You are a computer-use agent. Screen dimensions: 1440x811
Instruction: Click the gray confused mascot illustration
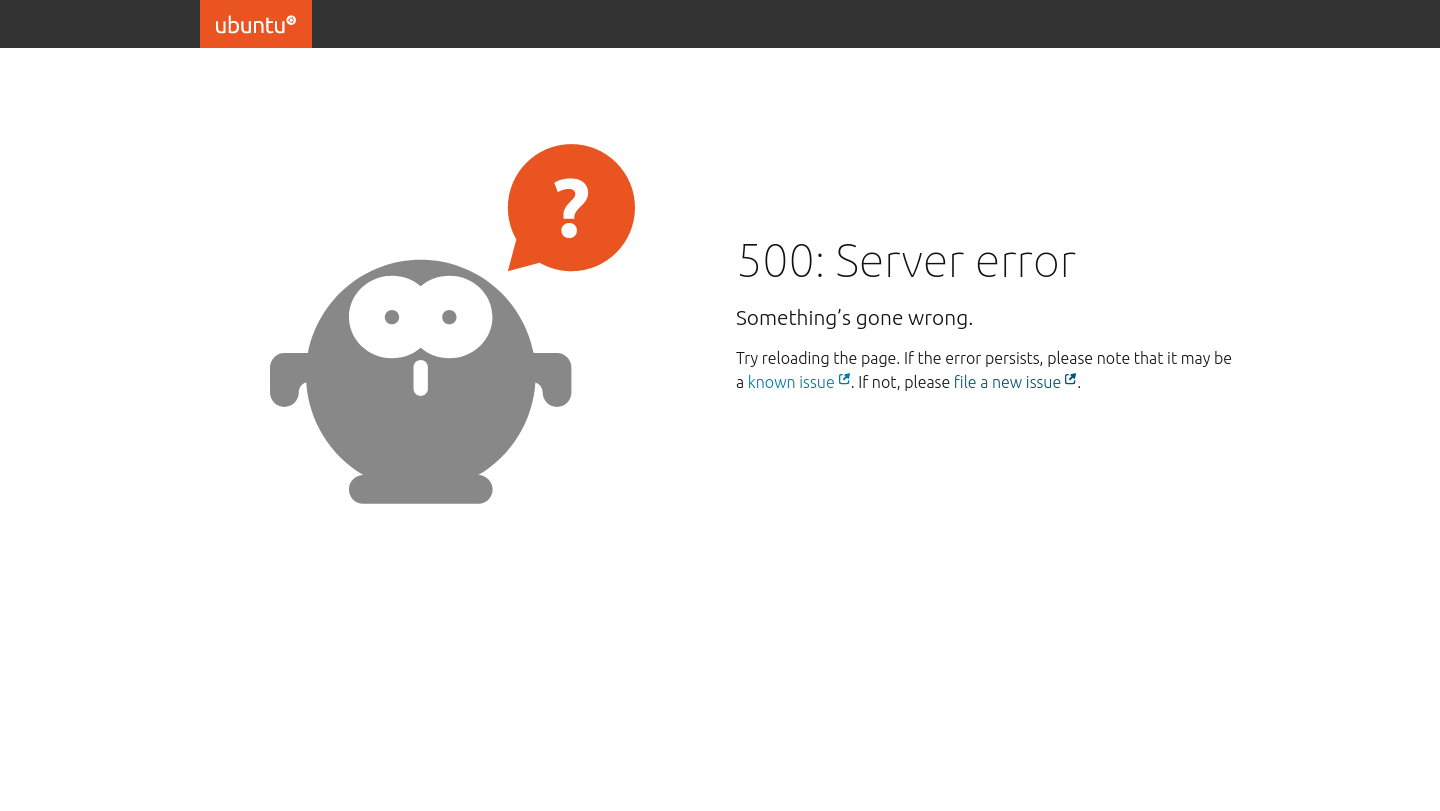click(421, 381)
